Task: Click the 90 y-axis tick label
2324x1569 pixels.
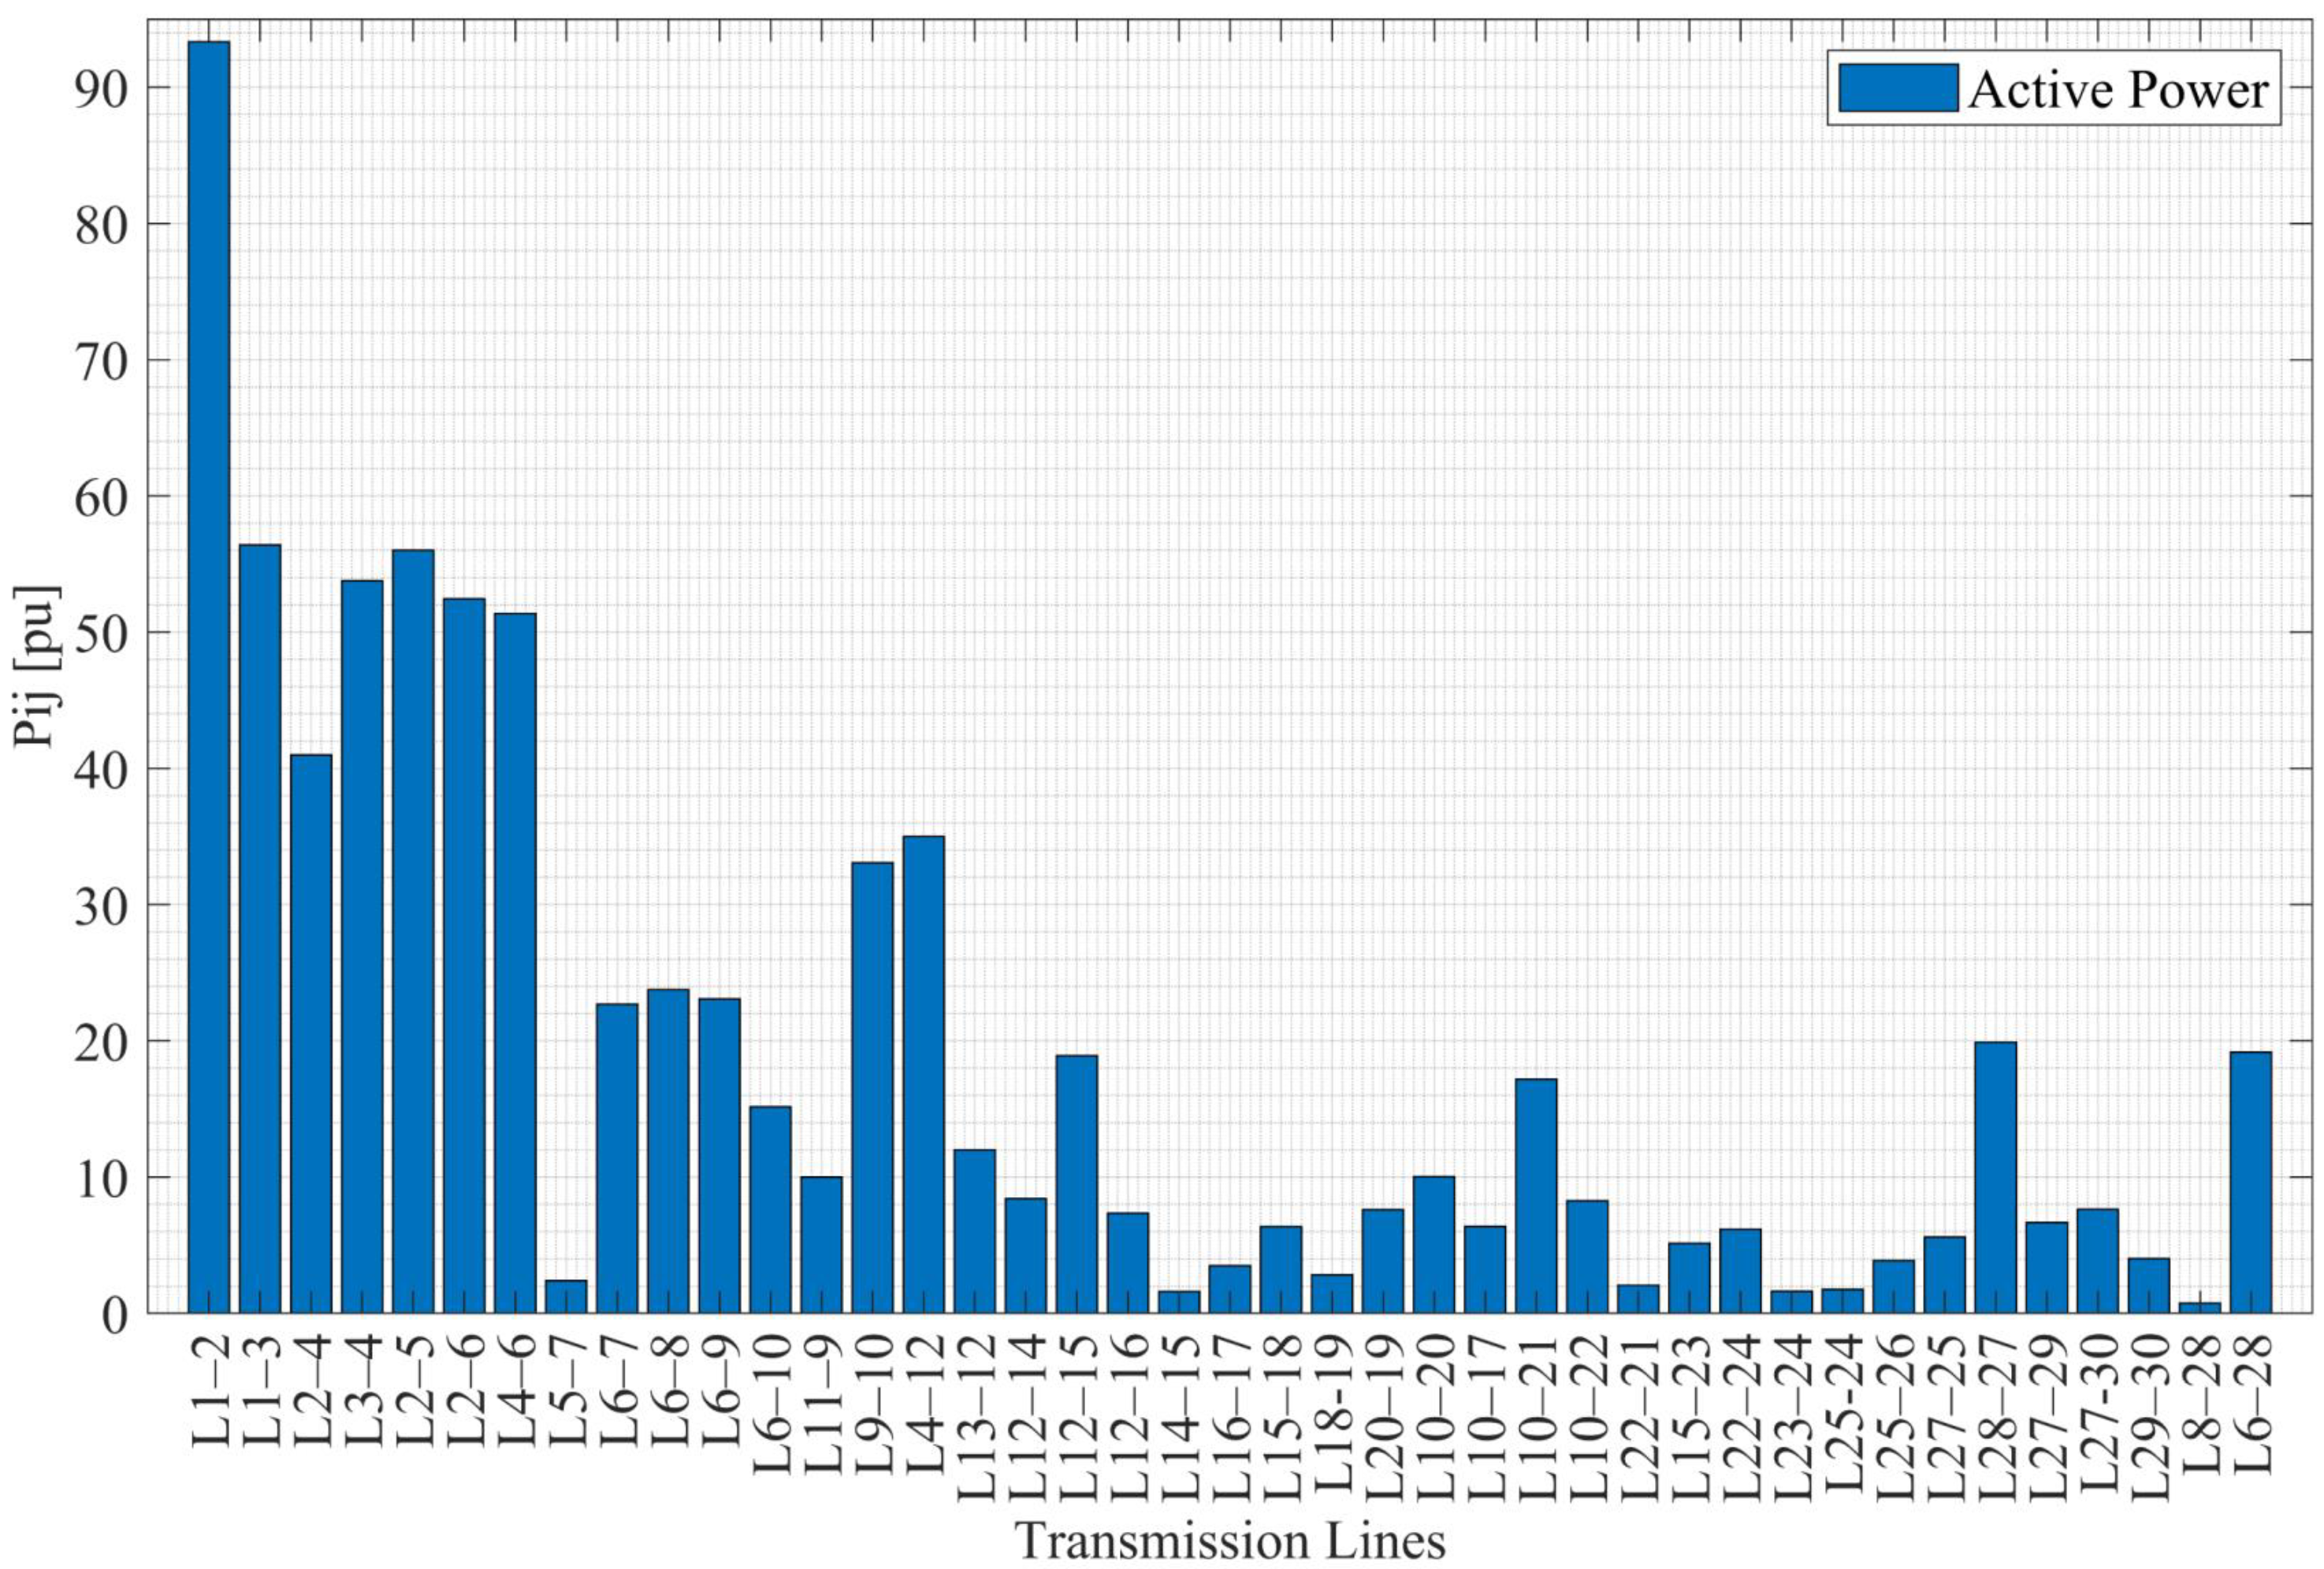Action: pos(101,89)
